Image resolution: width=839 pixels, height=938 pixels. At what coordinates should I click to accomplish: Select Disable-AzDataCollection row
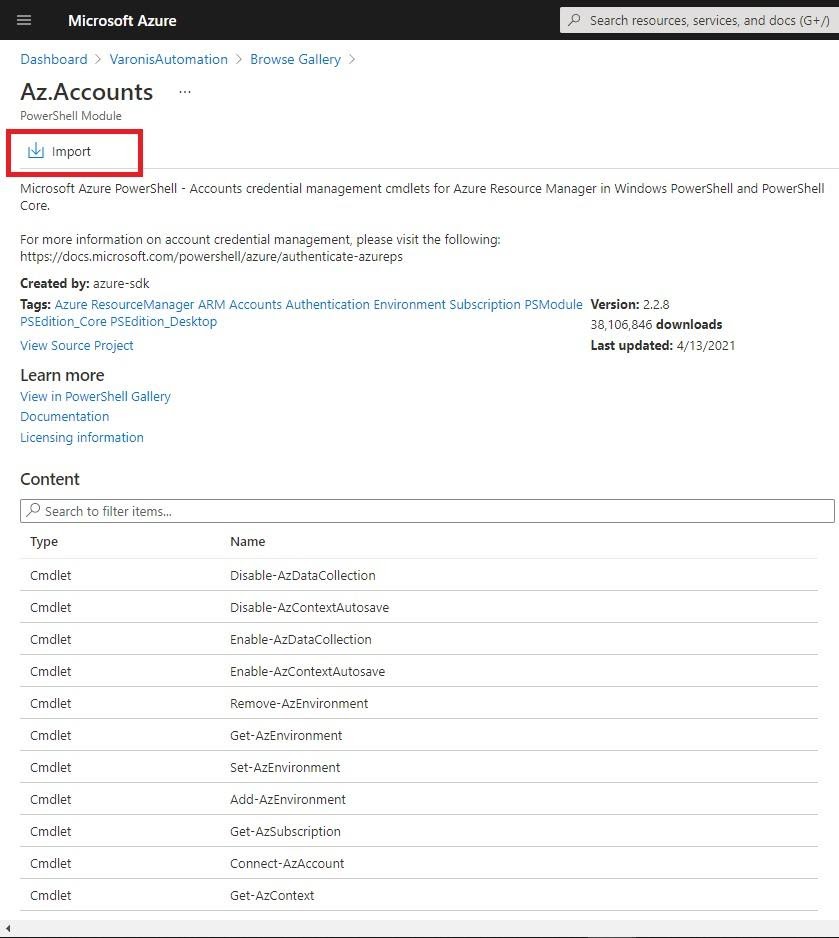pyautogui.click(x=419, y=575)
